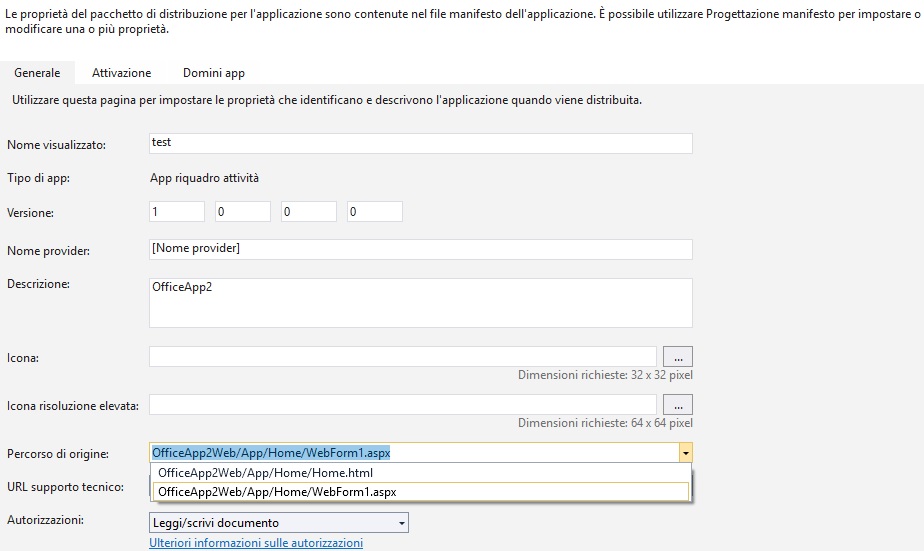Open the Attivazione tab
Viewport: 924px width, 551px height.
point(121,72)
